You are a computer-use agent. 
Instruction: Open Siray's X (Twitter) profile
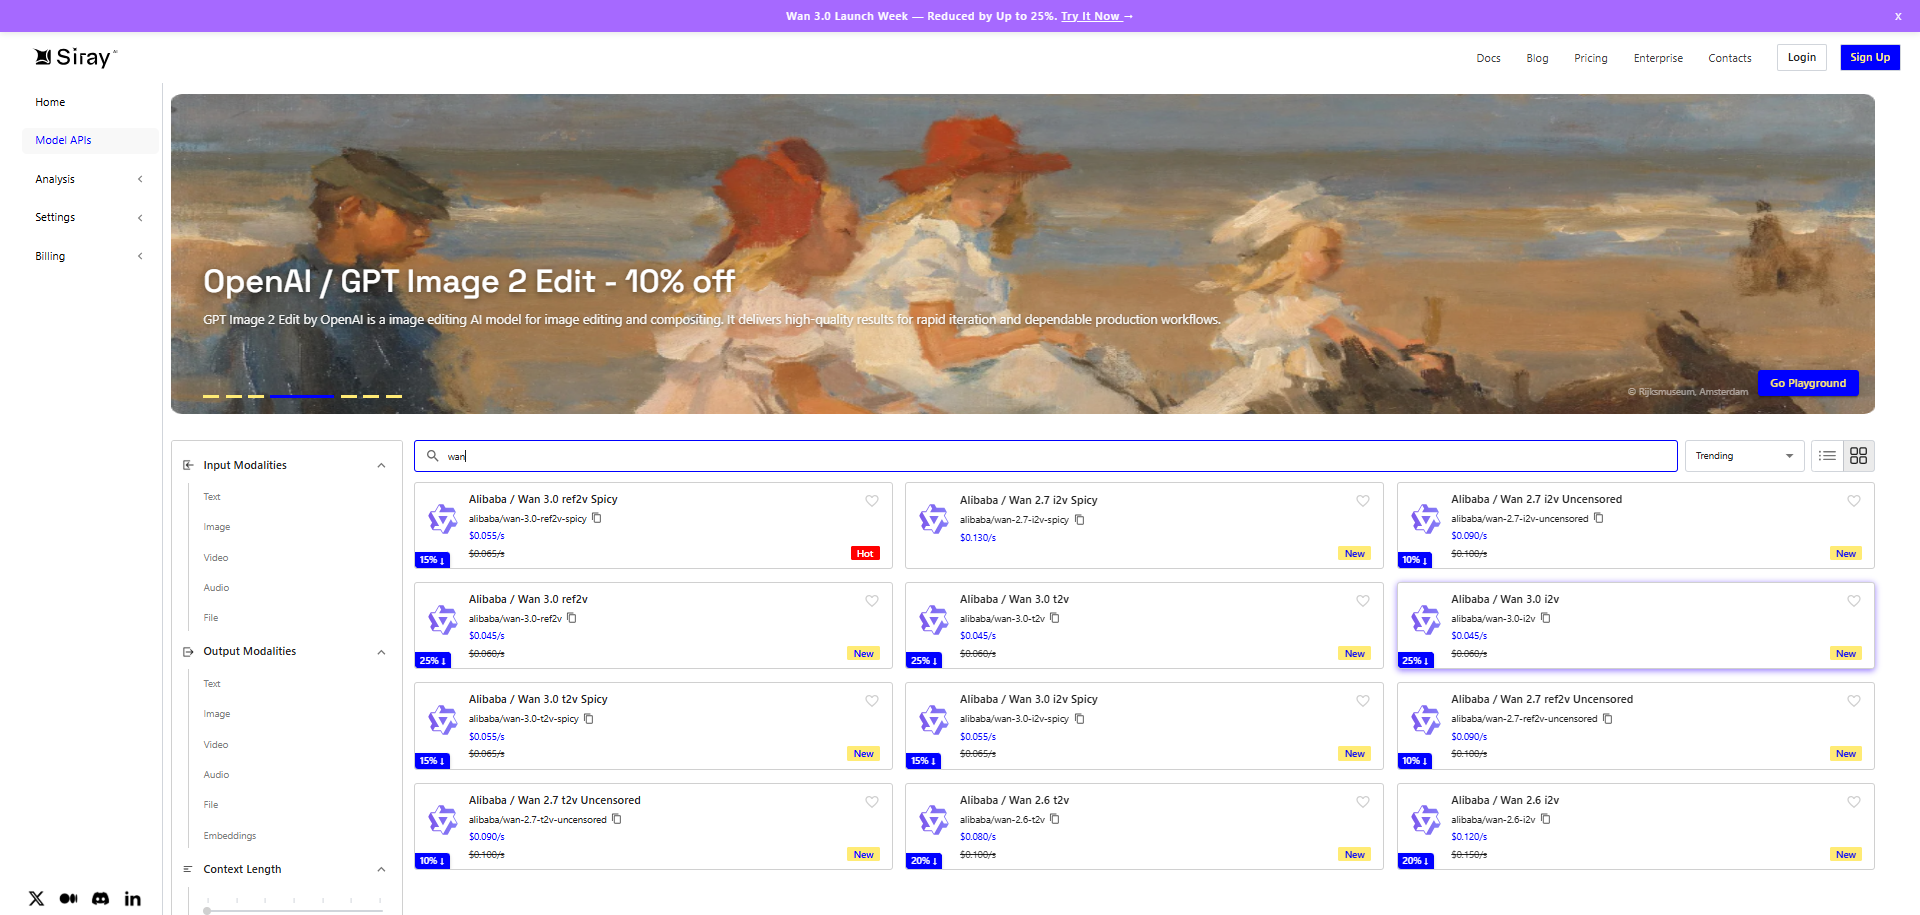(x=37, y=898)
